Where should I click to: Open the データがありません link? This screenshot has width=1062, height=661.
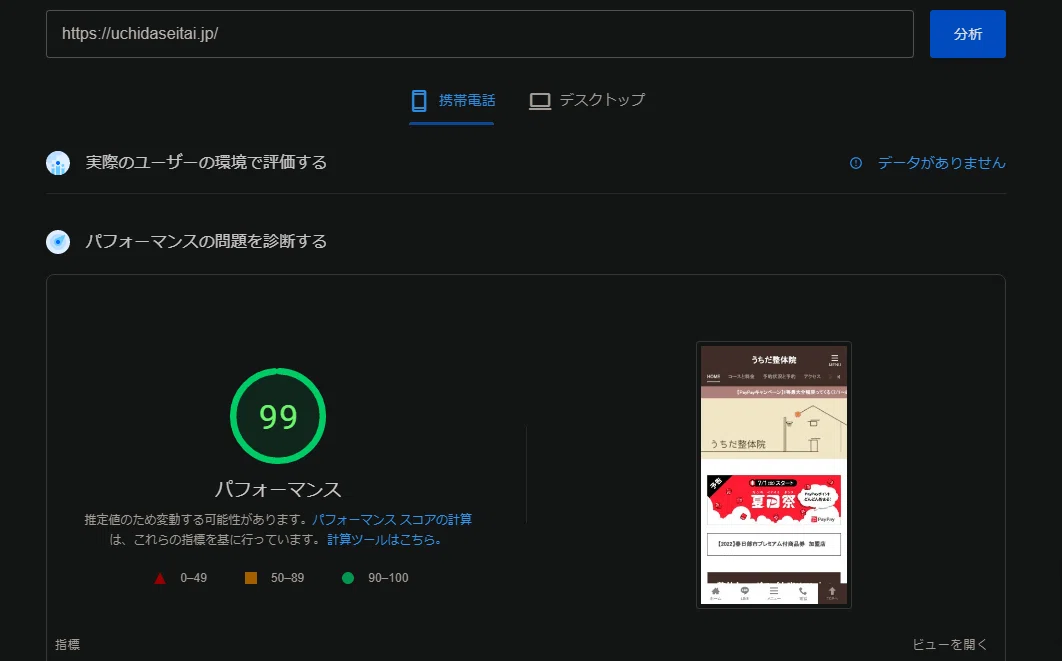click(x=941, y=163)
